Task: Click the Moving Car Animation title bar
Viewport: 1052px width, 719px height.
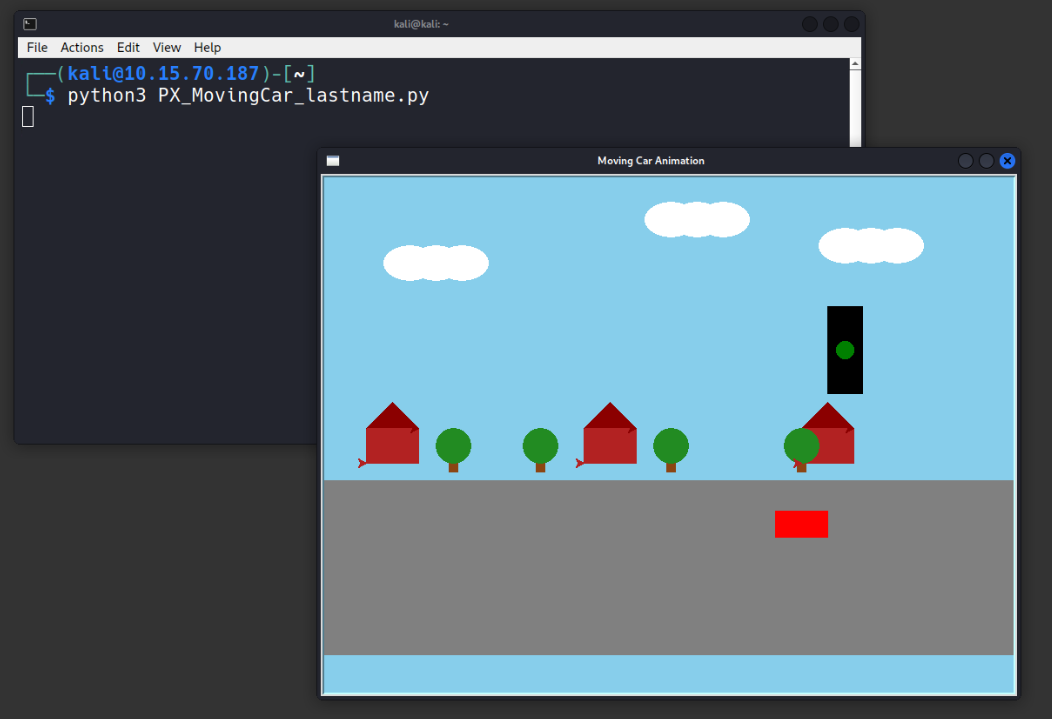Action: (650, 161)
